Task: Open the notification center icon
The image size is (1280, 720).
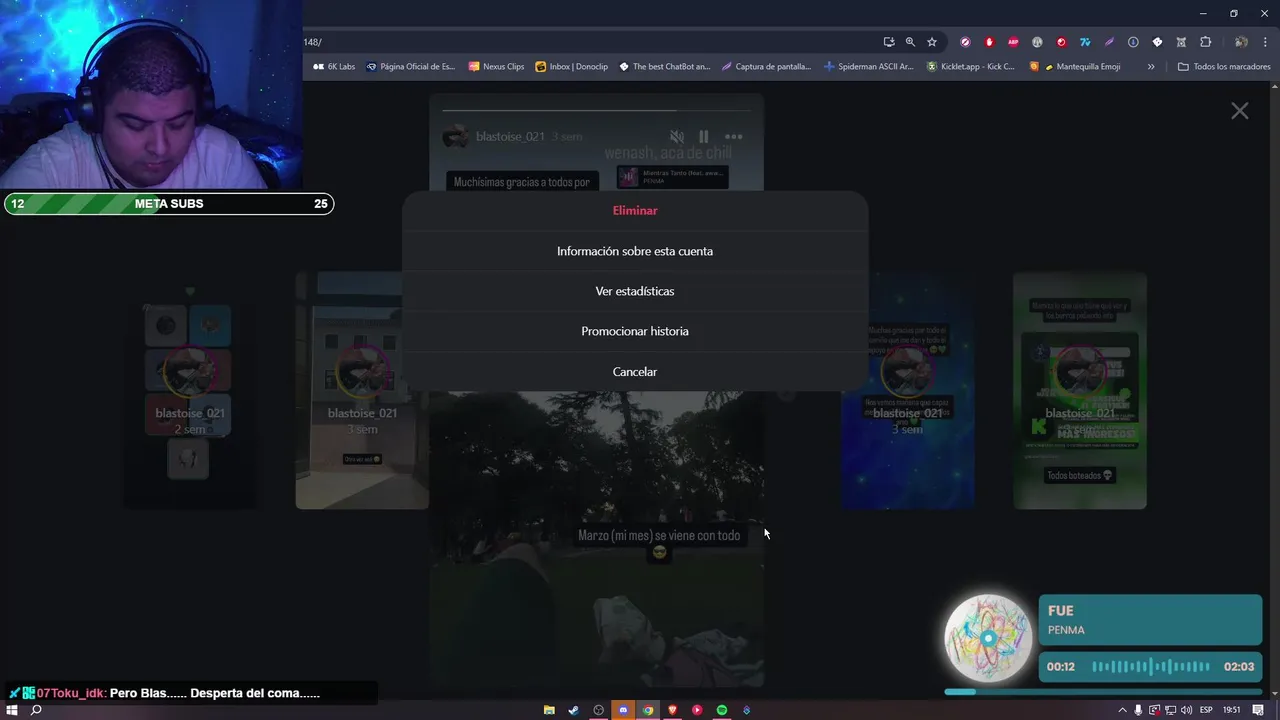Action: tap(1258, 710)
